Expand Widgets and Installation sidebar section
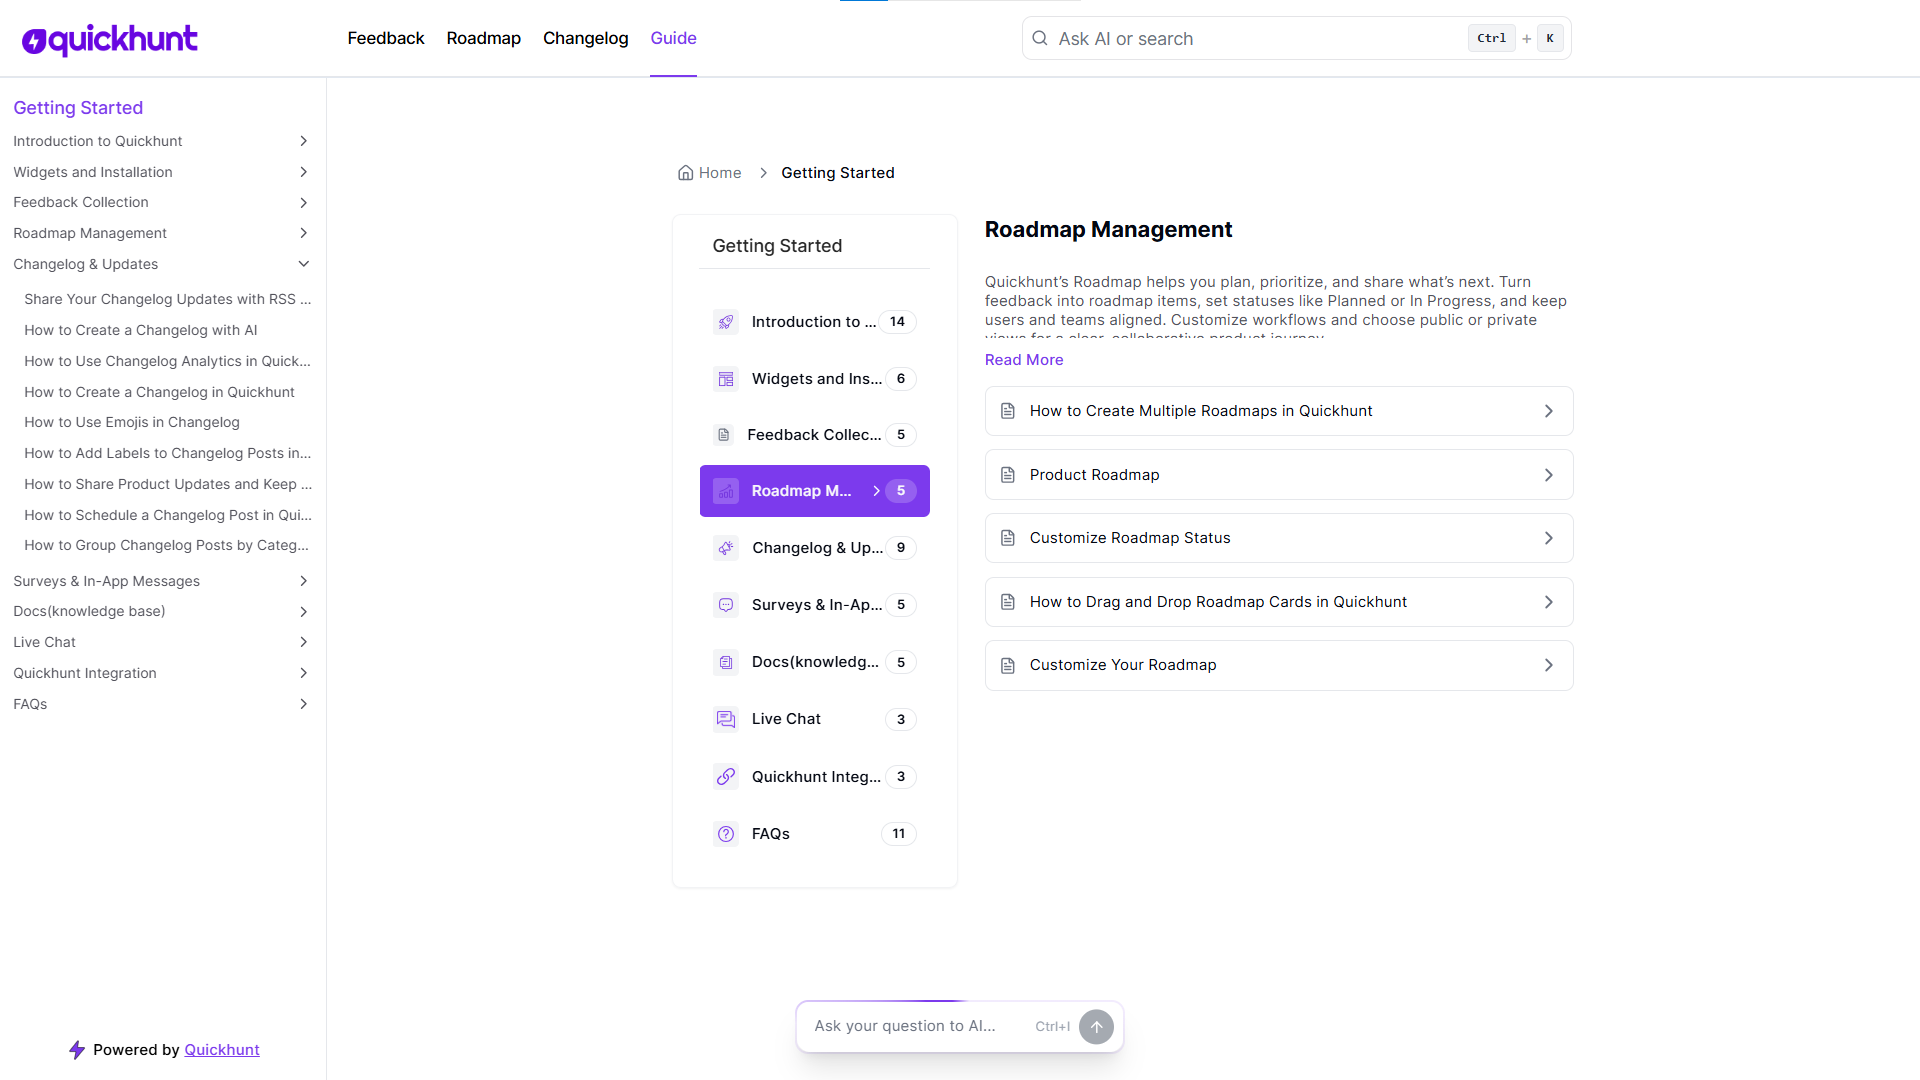The image size is (1920, 1080). click(303, 172)
